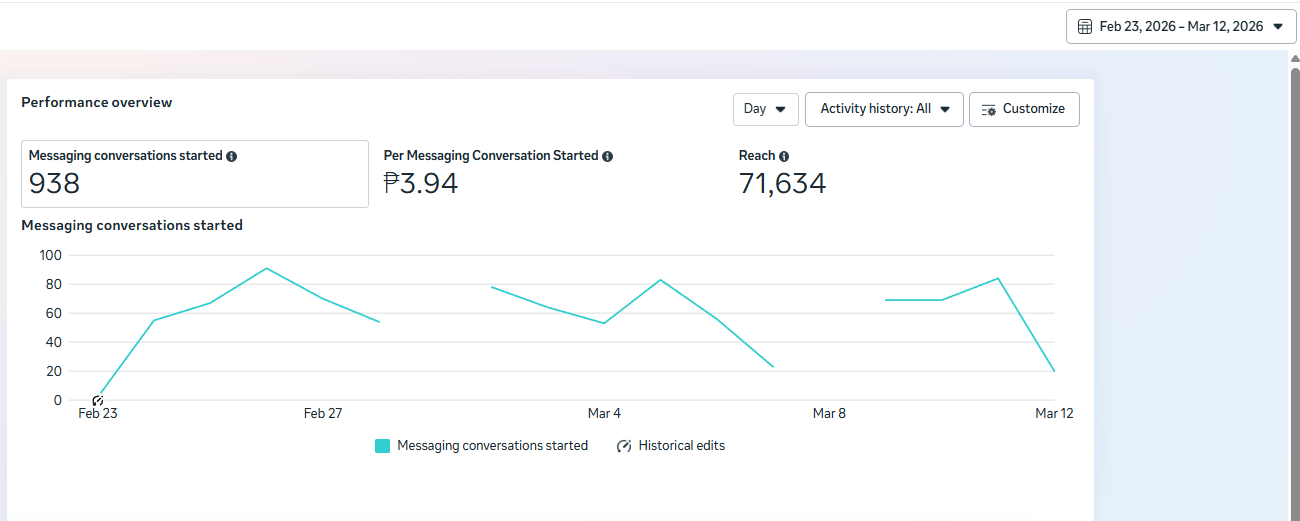Click the scrollbar up arrow
The width and height of the screenshot is (1300, 521).
[1294, 58]
